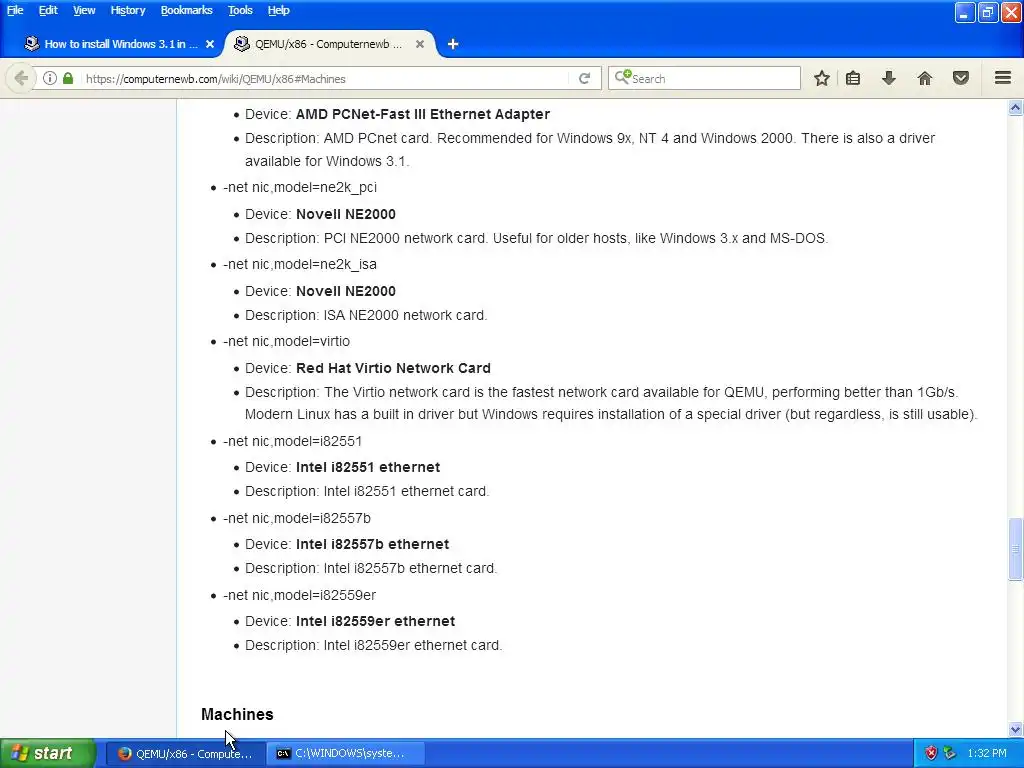Click the Virtio network card description text

[x=611, y=404]
